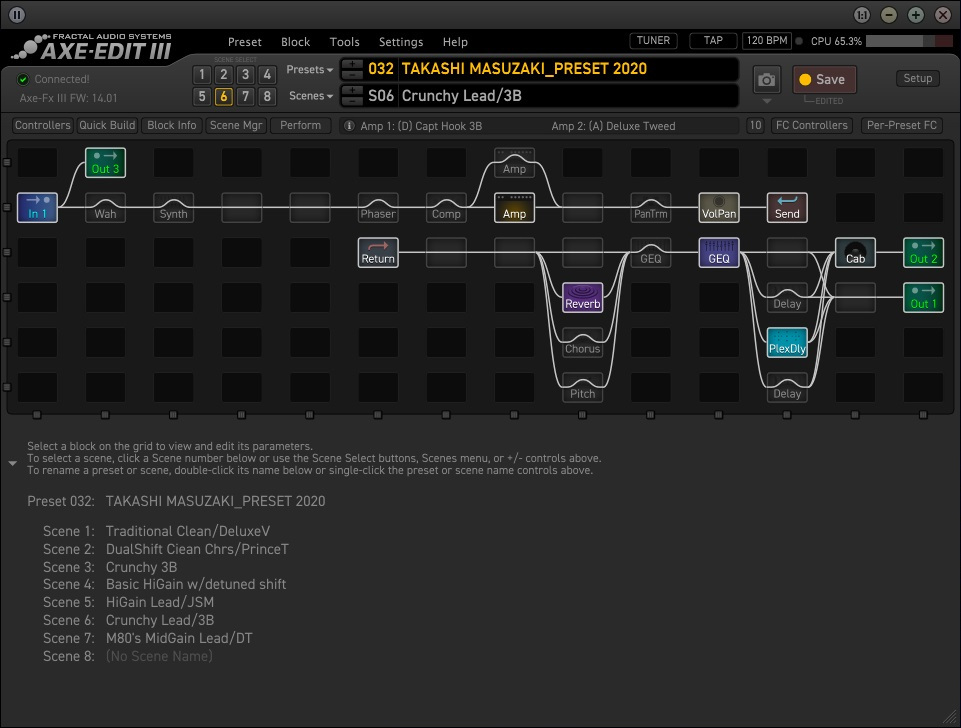The height and width of the screenshot is (728, 961).
Task: Click the Return block
Action: tap(378, 253)
